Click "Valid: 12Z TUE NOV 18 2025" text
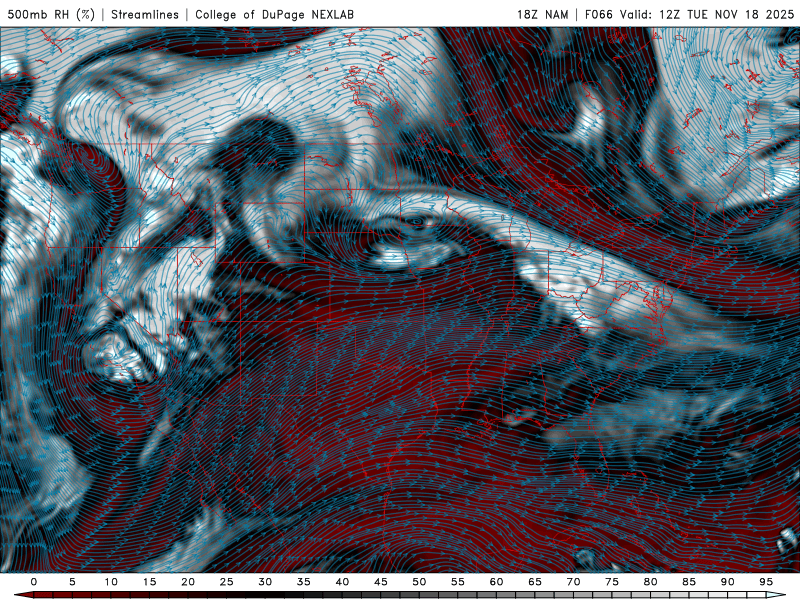Viewport: 800px width, 600px height. (707, 14)
